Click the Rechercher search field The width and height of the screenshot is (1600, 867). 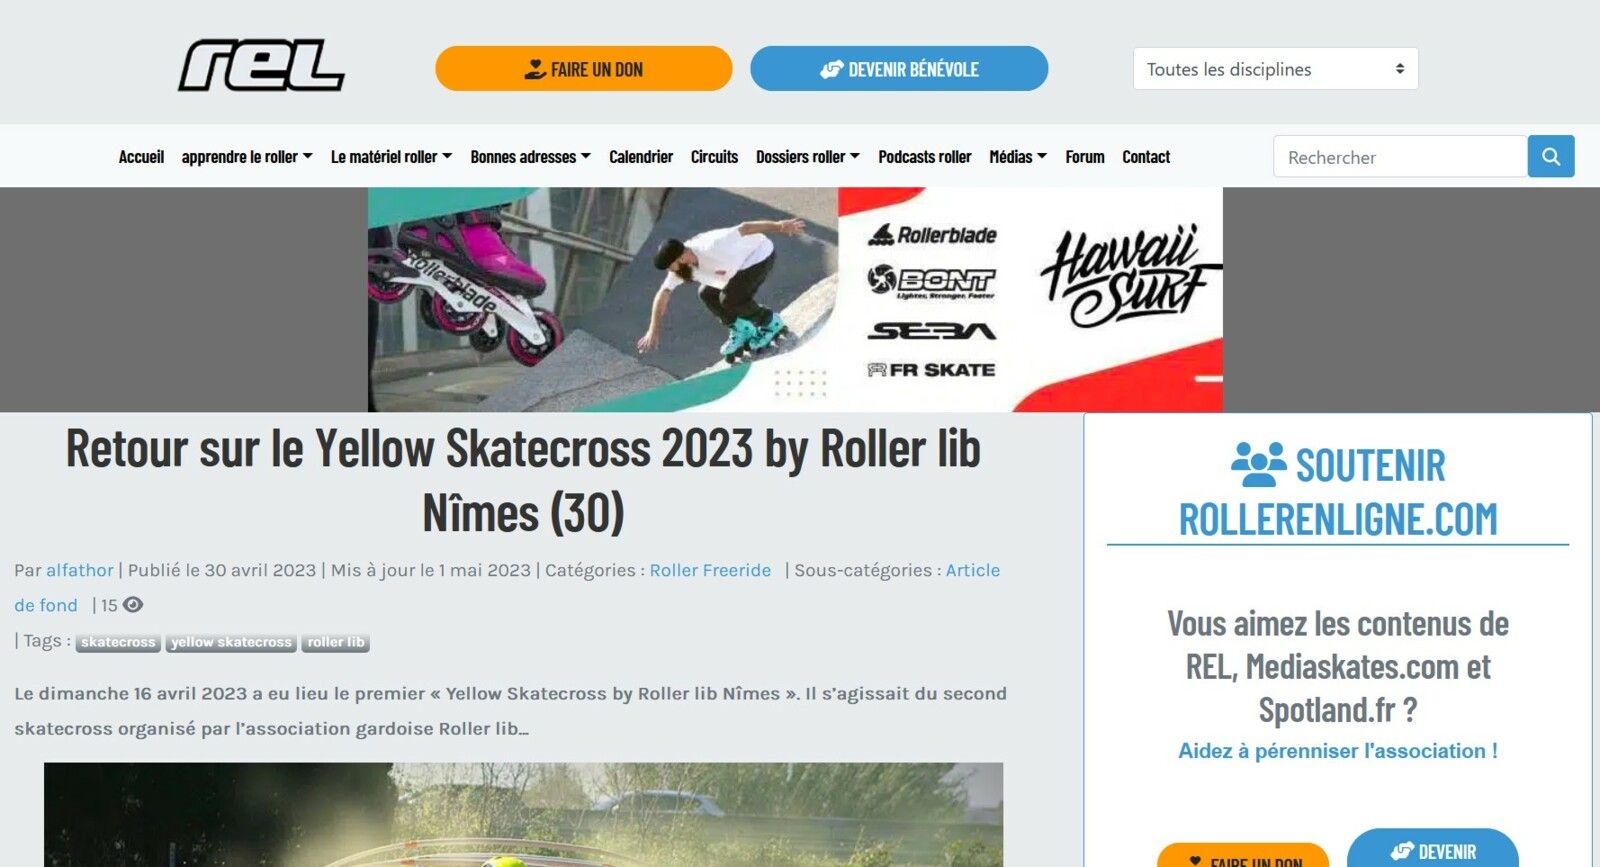(1400, 156)
